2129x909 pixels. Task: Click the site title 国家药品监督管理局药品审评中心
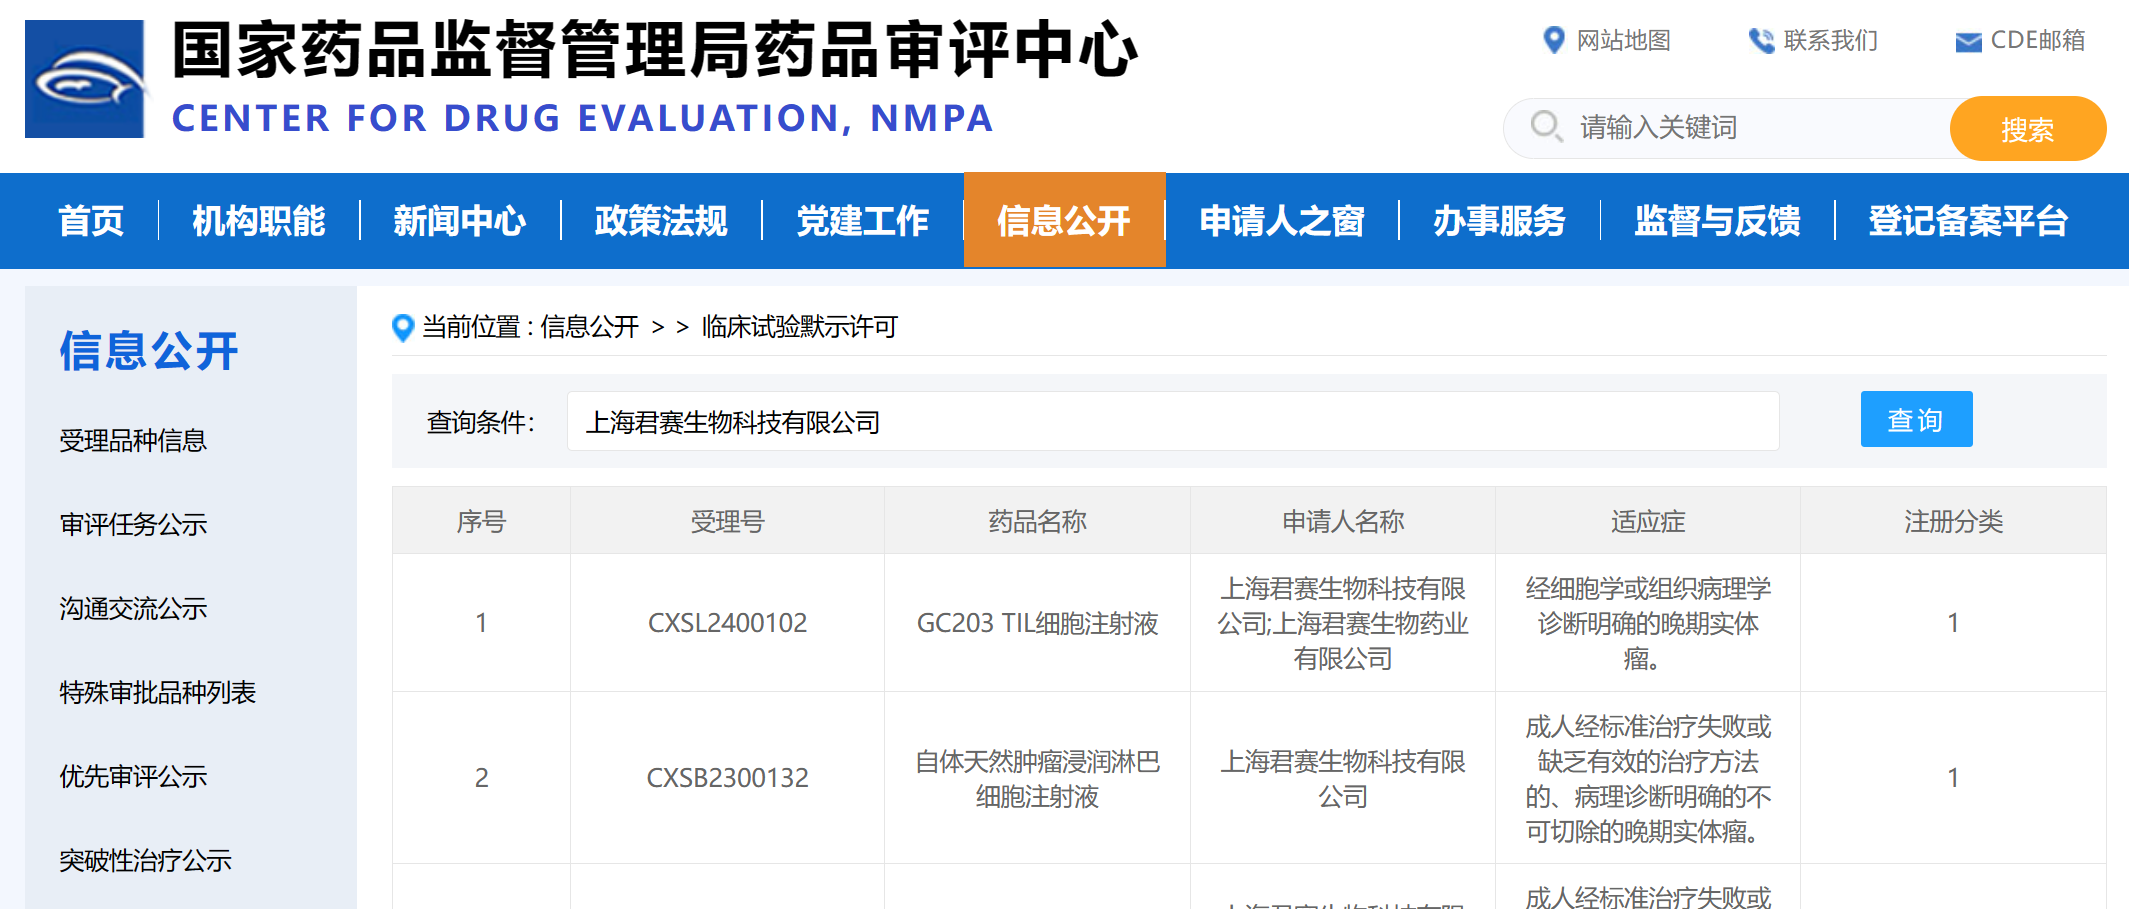click(655, 50)
